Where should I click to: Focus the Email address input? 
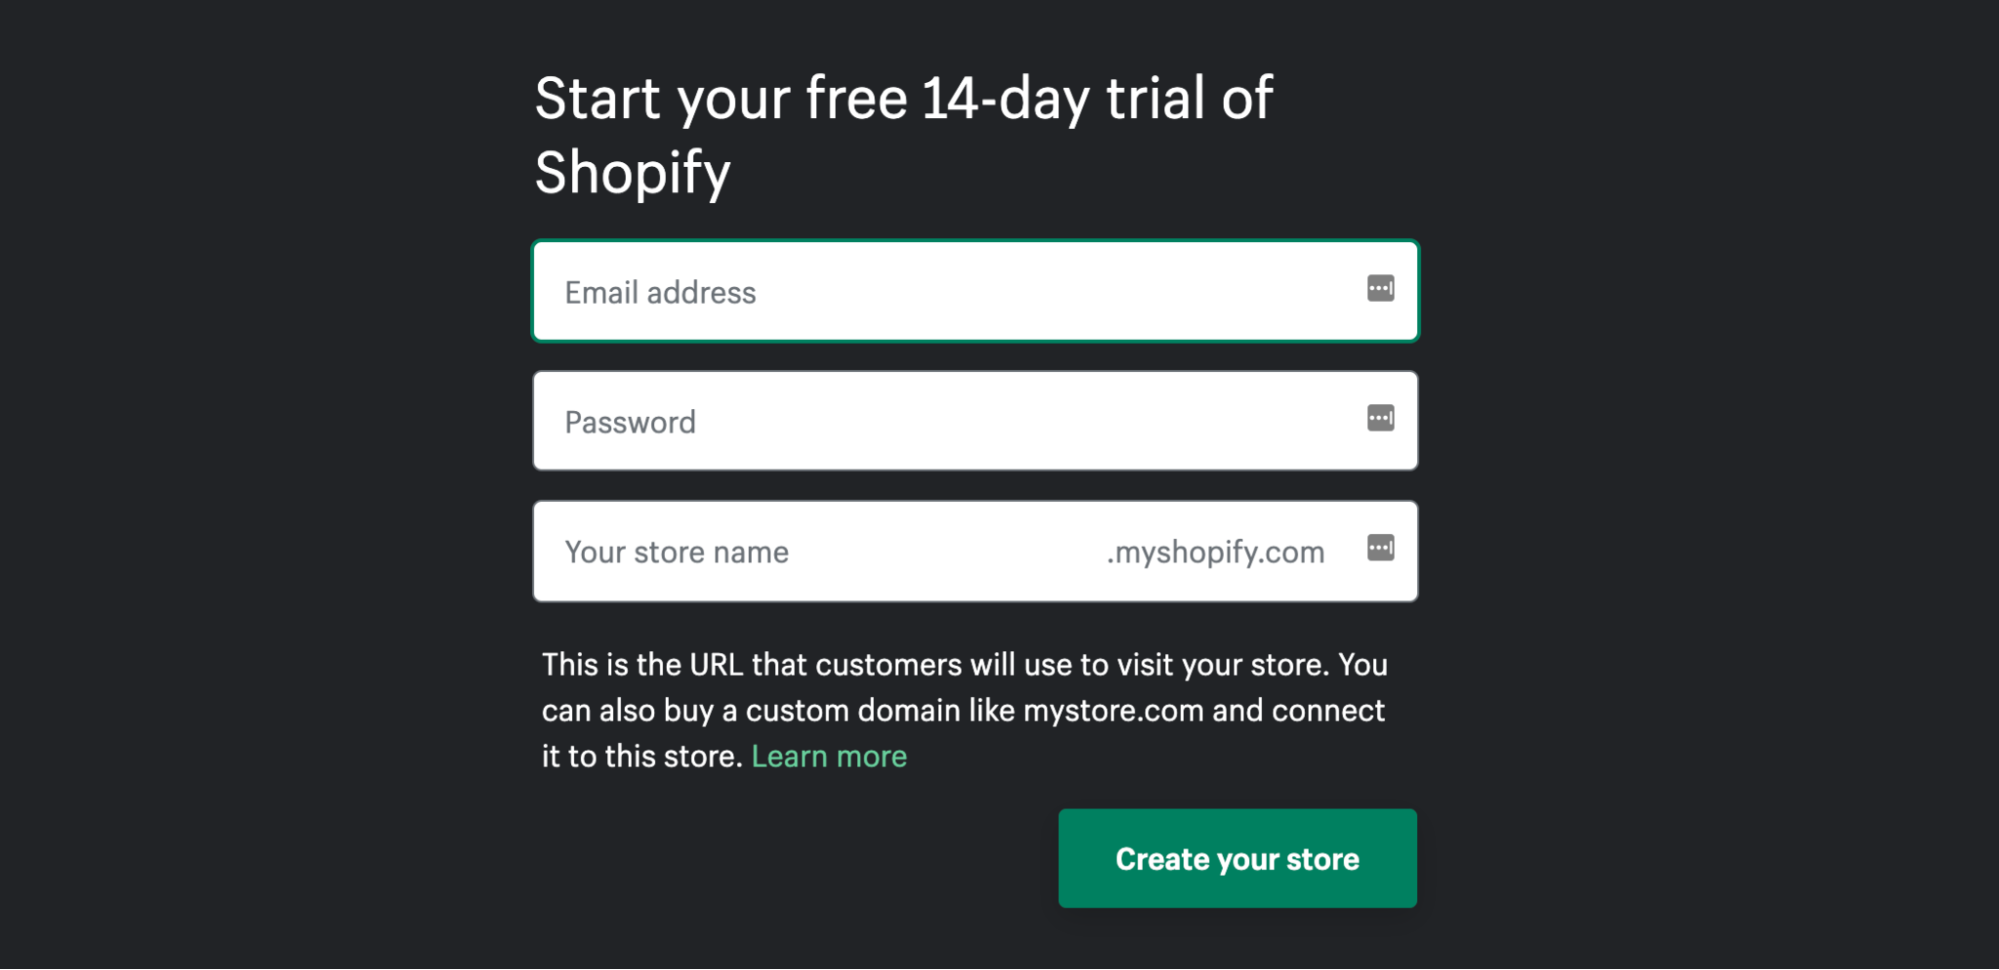975,291
